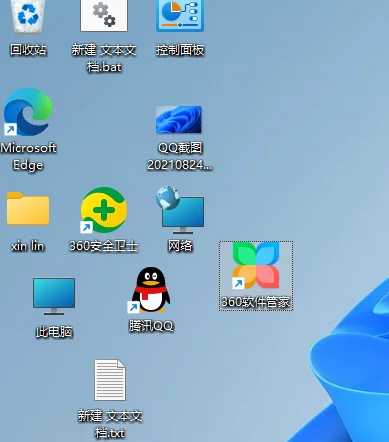
Task: Click the 网络 label text
Action: pyautogui.click(x=180, y=246)
